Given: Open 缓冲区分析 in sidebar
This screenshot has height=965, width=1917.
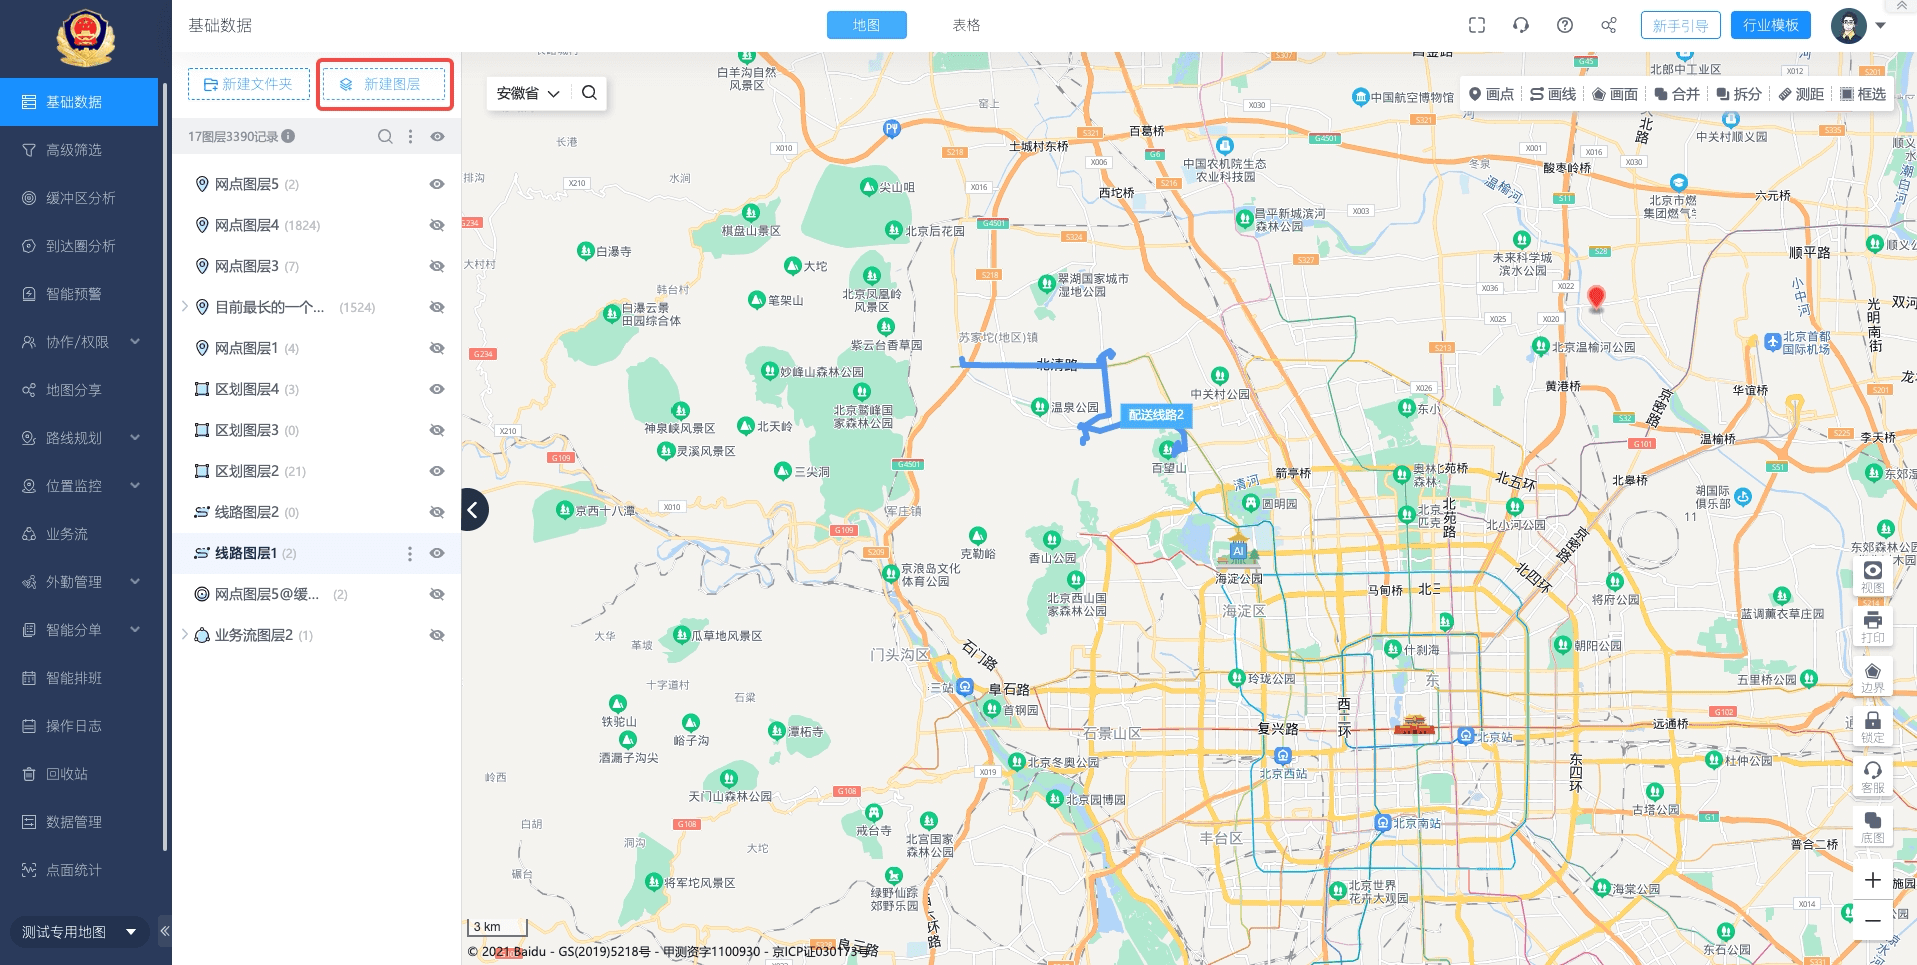Looking at the screenshot, I should coord(79,198).
